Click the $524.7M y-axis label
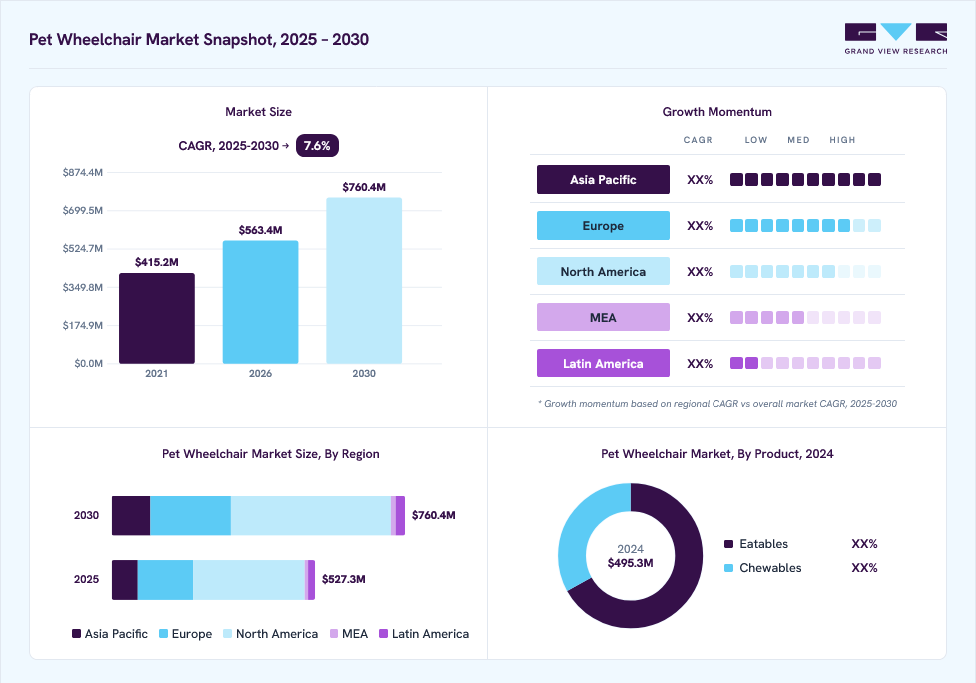976x683 pixels. coord(82,248)
